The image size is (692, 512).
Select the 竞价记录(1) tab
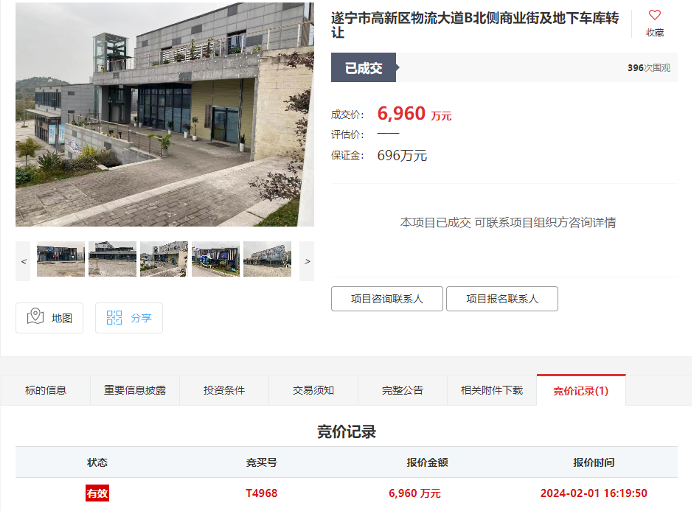coord(581,390)
